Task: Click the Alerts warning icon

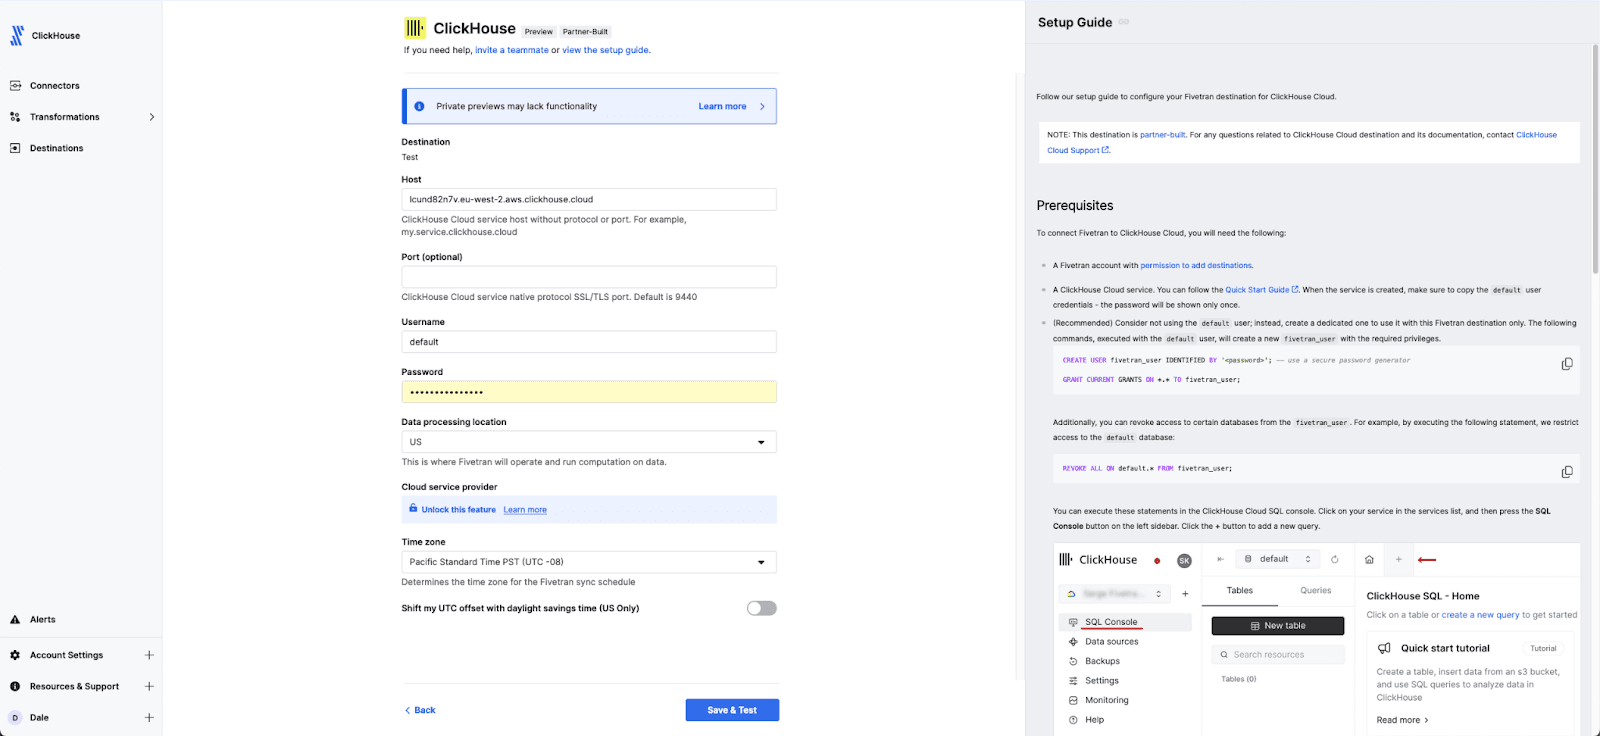Action: pos(15,620)
